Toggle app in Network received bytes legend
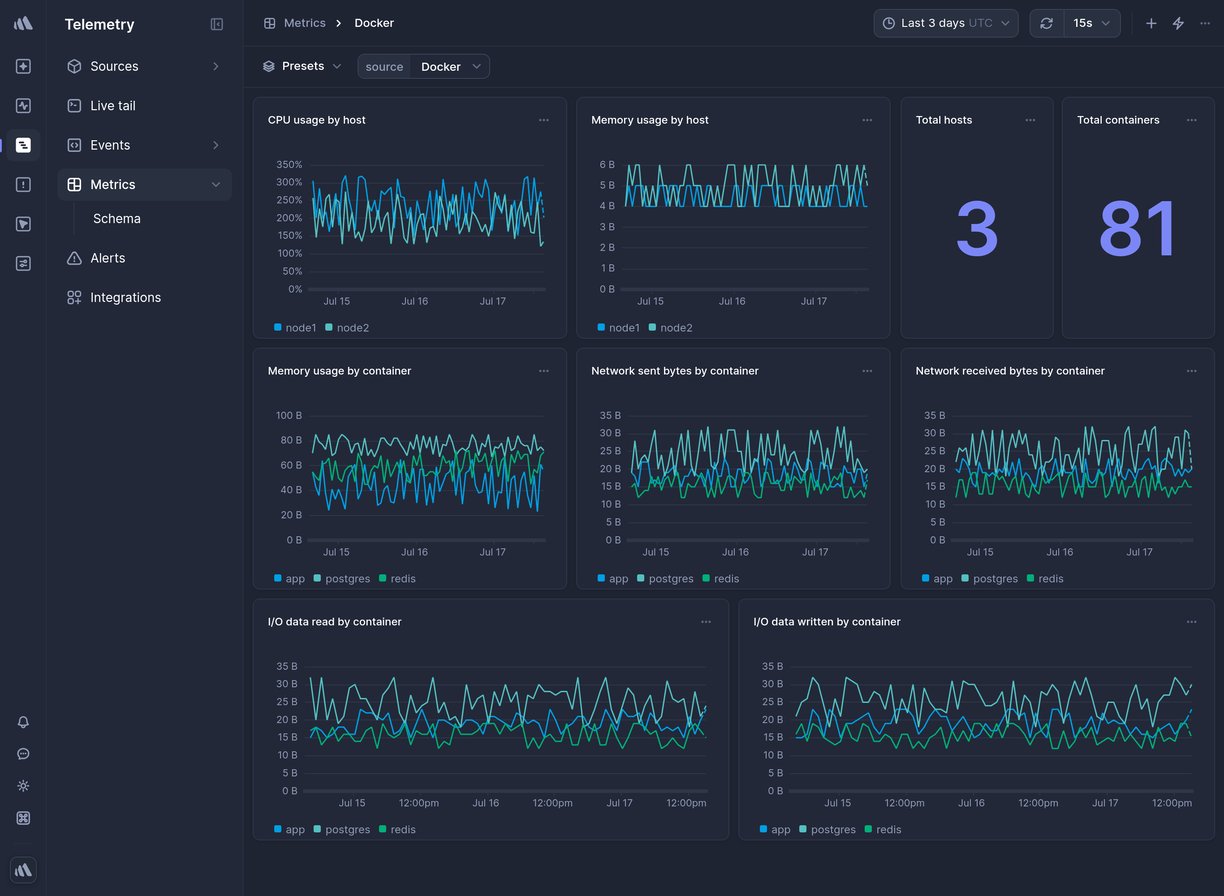 [x=938, y=579]
